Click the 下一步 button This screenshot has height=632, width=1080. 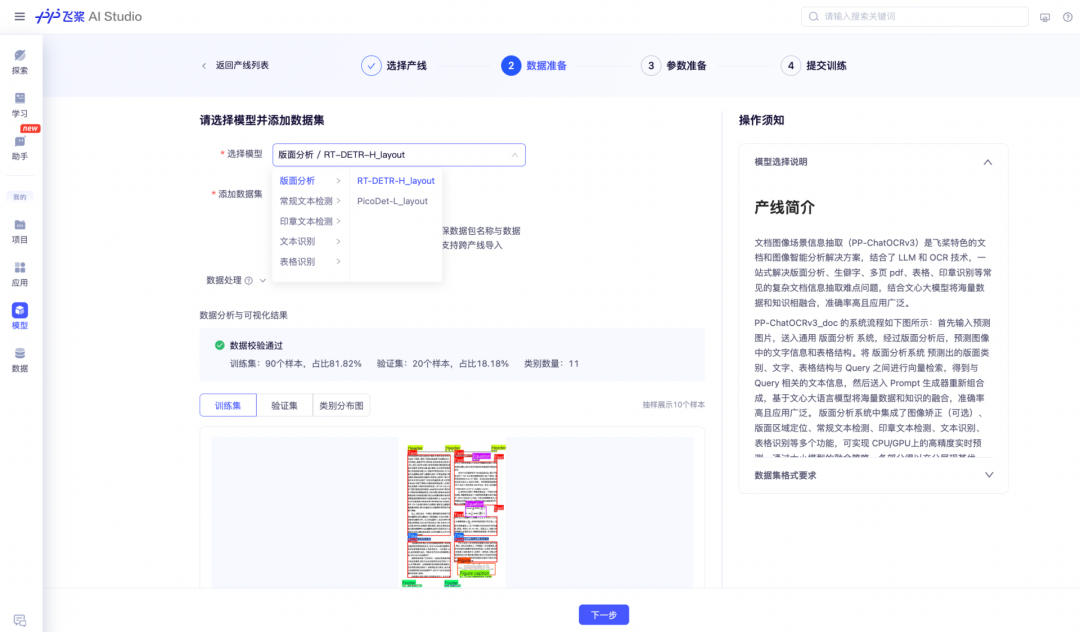603,615
